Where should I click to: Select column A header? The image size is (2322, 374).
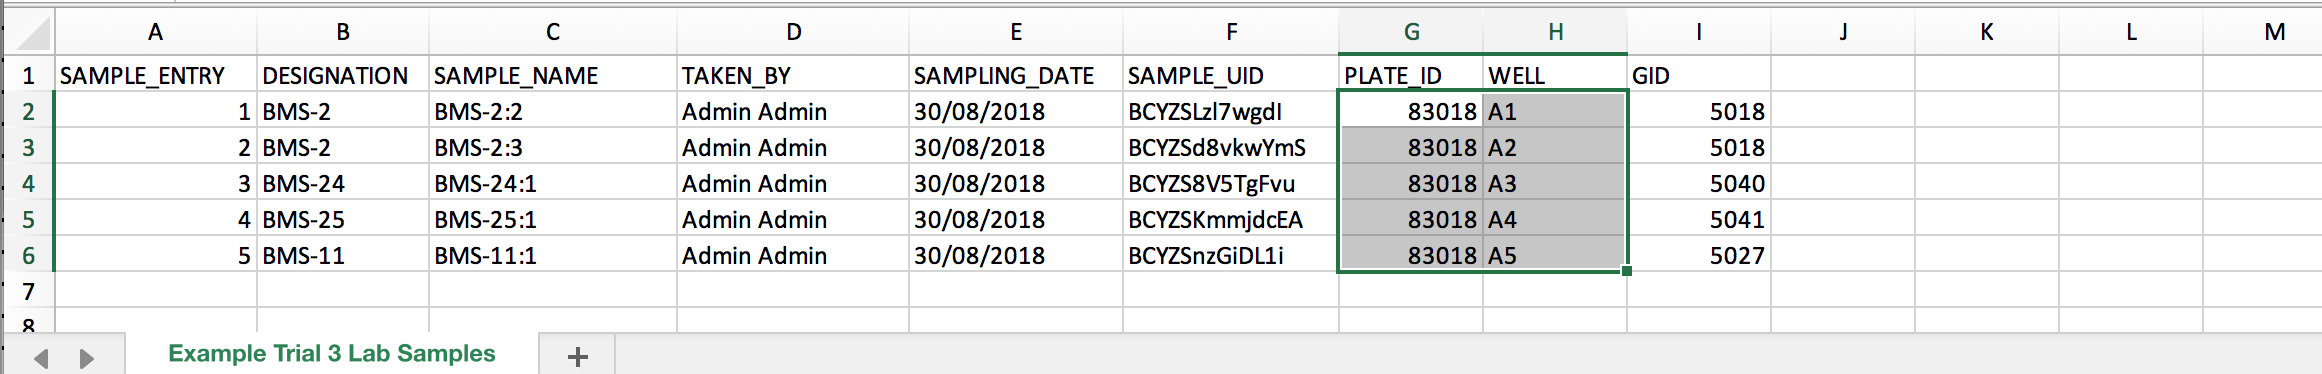[x=155, y=32]
